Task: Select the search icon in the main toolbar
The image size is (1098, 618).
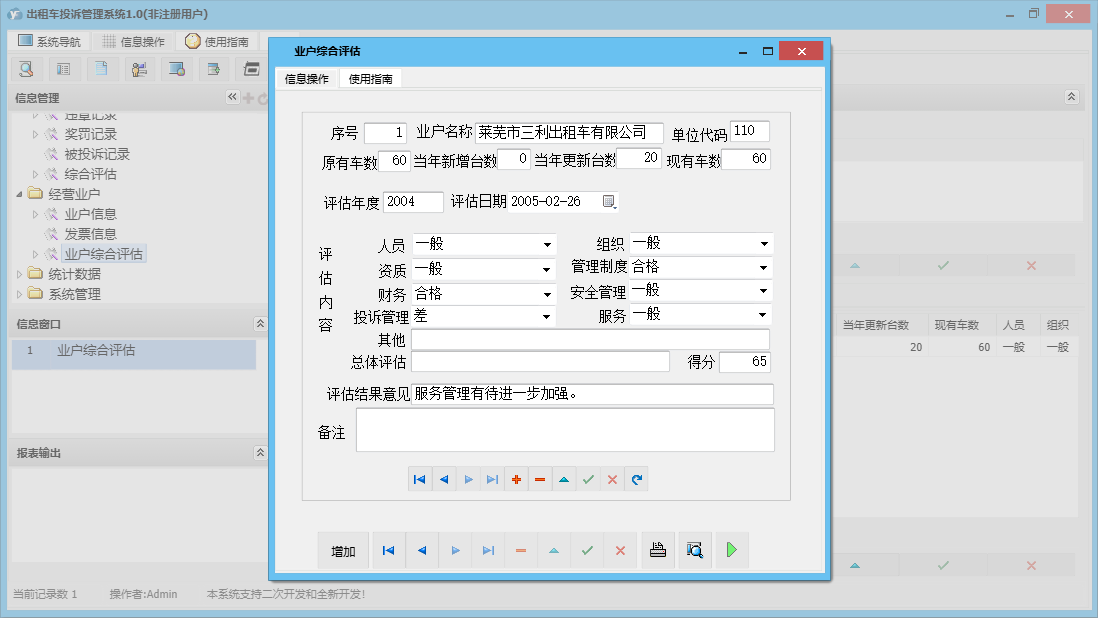Action: [x=25, y=68]
